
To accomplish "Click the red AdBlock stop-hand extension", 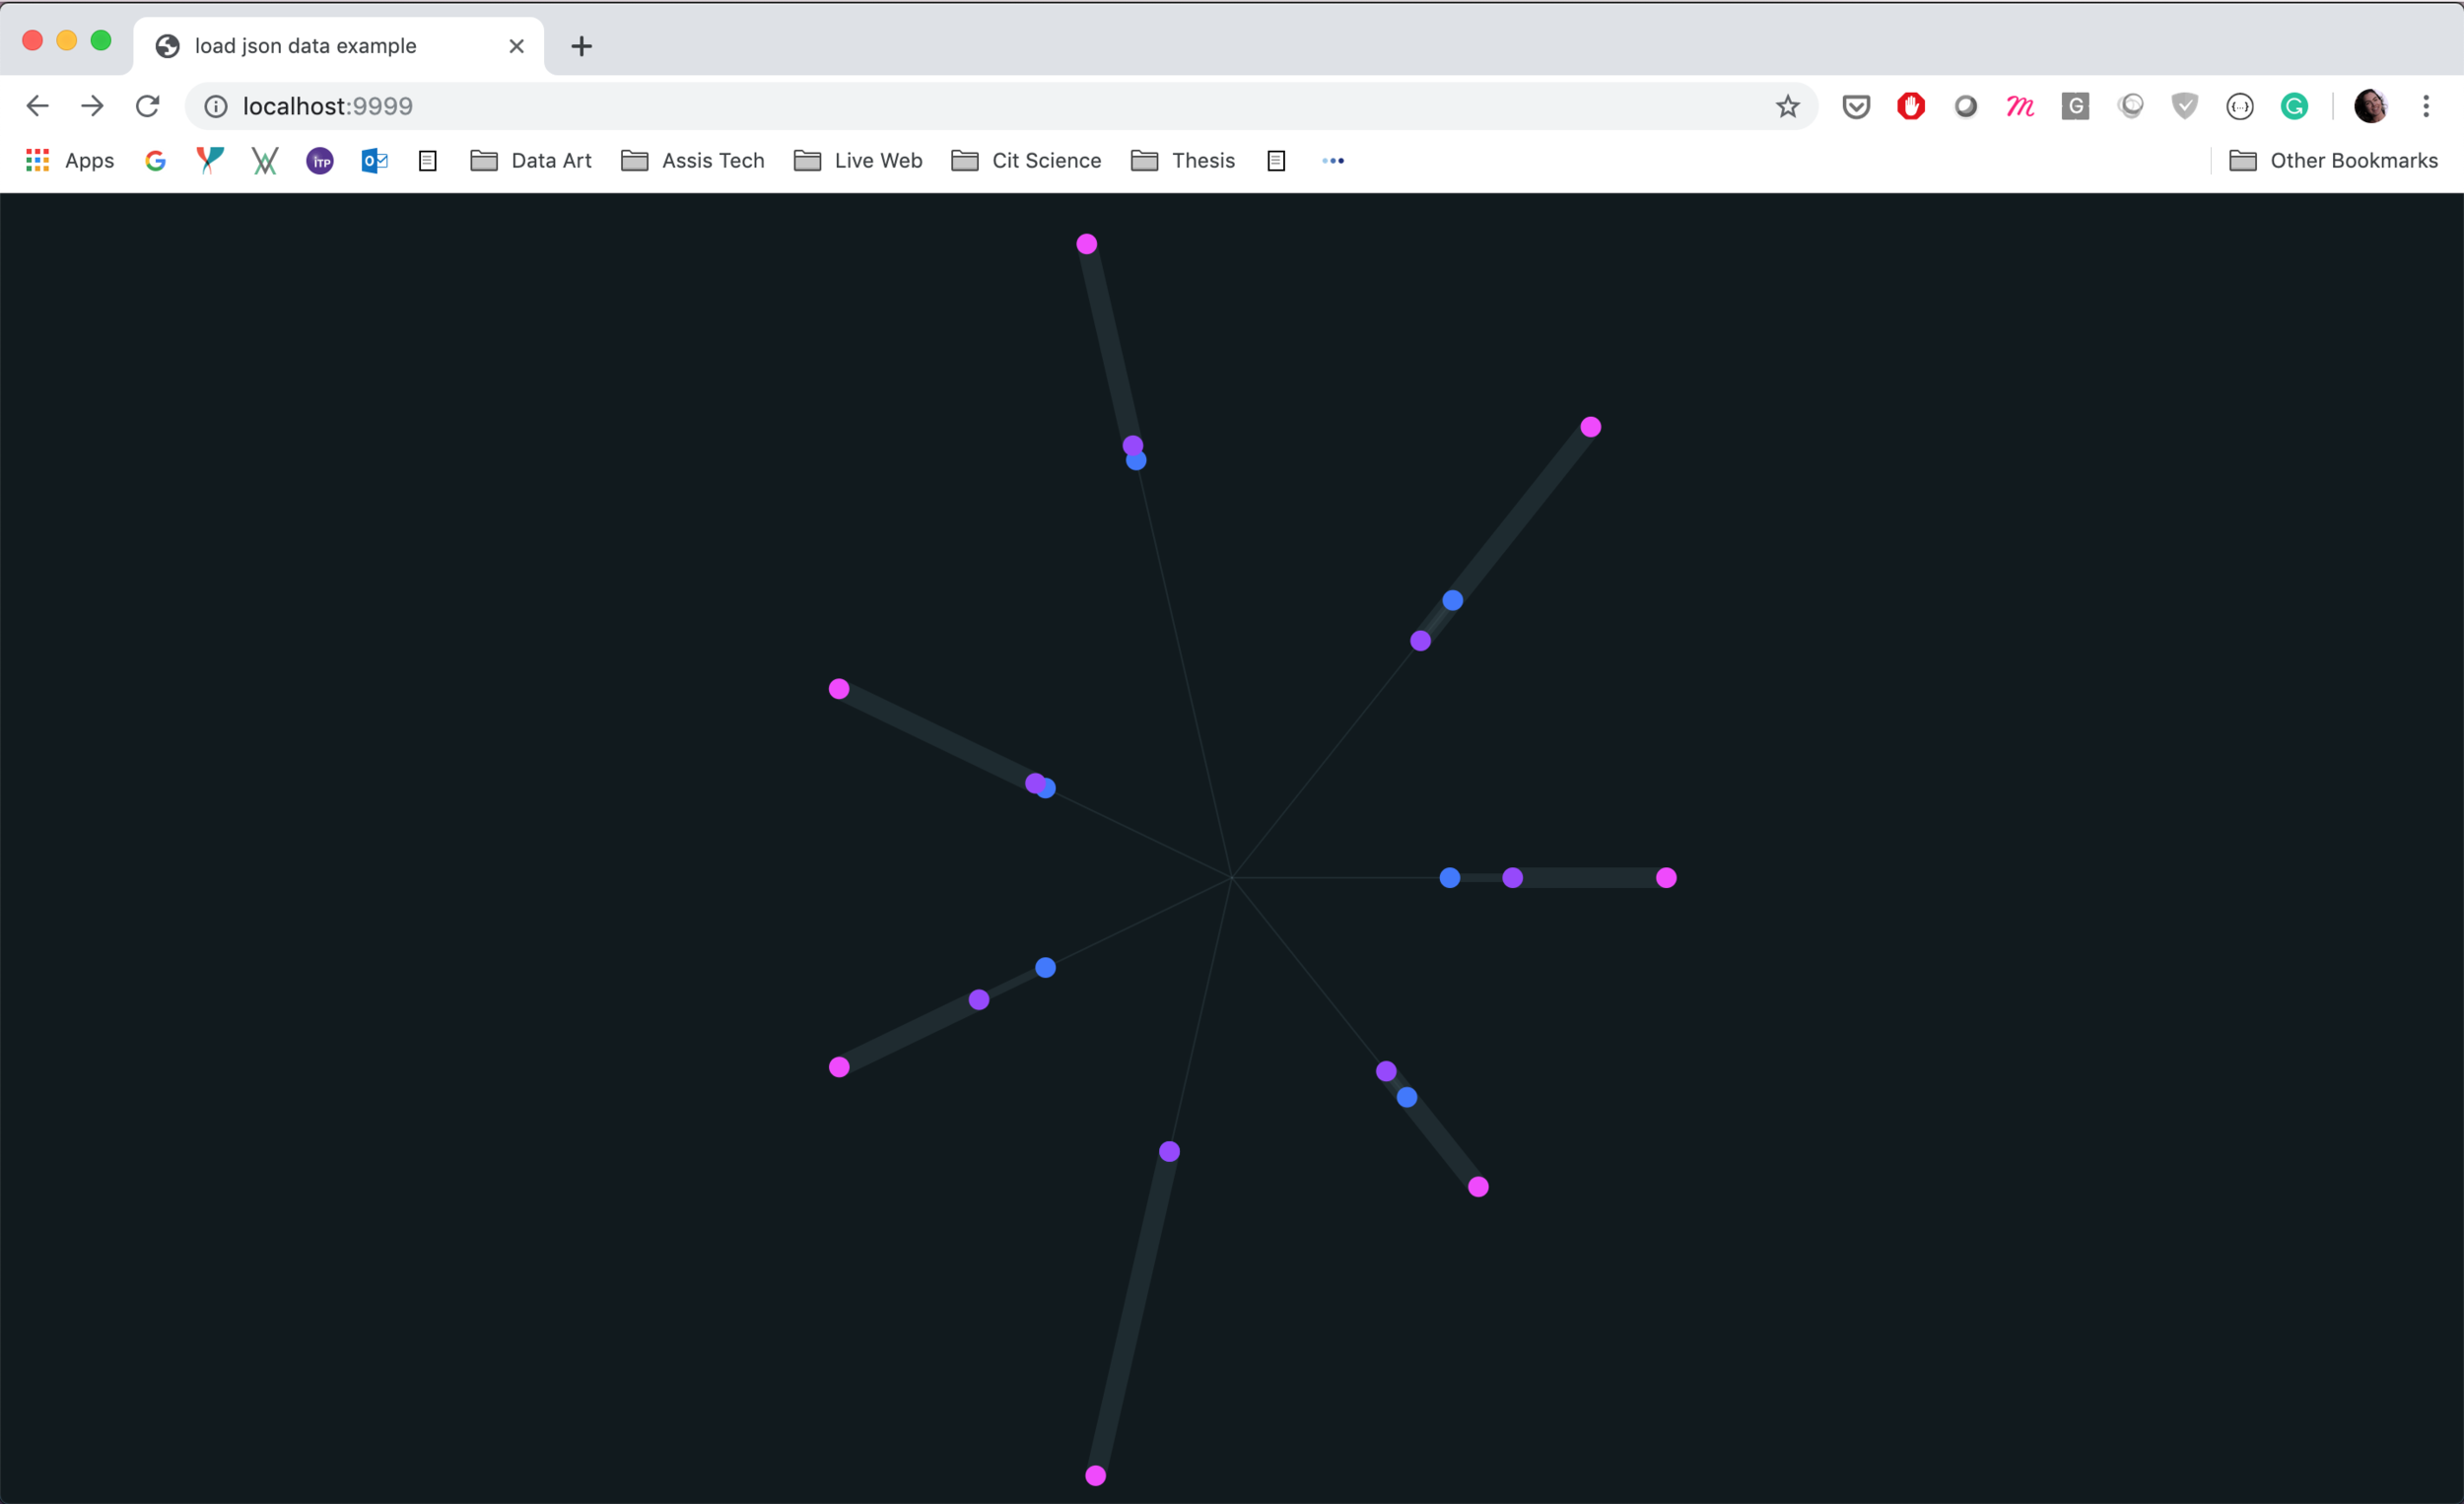I will click(1911, 106).
